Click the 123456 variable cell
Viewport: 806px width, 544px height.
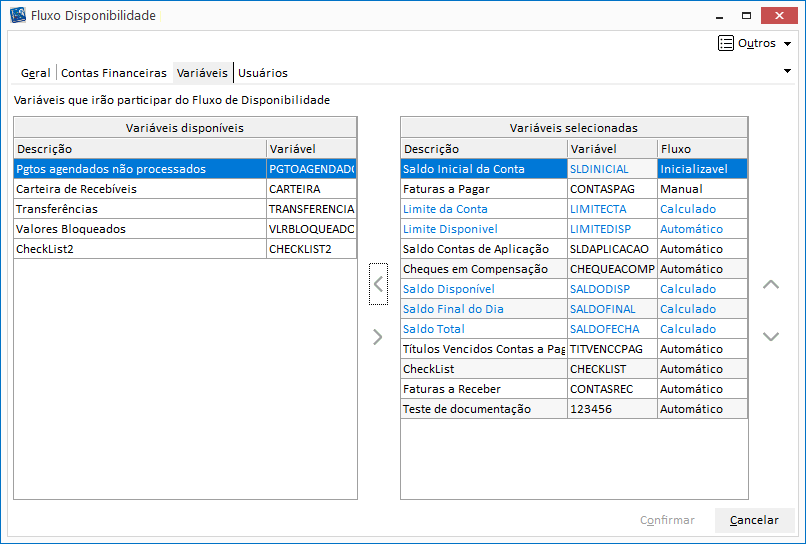612,410
